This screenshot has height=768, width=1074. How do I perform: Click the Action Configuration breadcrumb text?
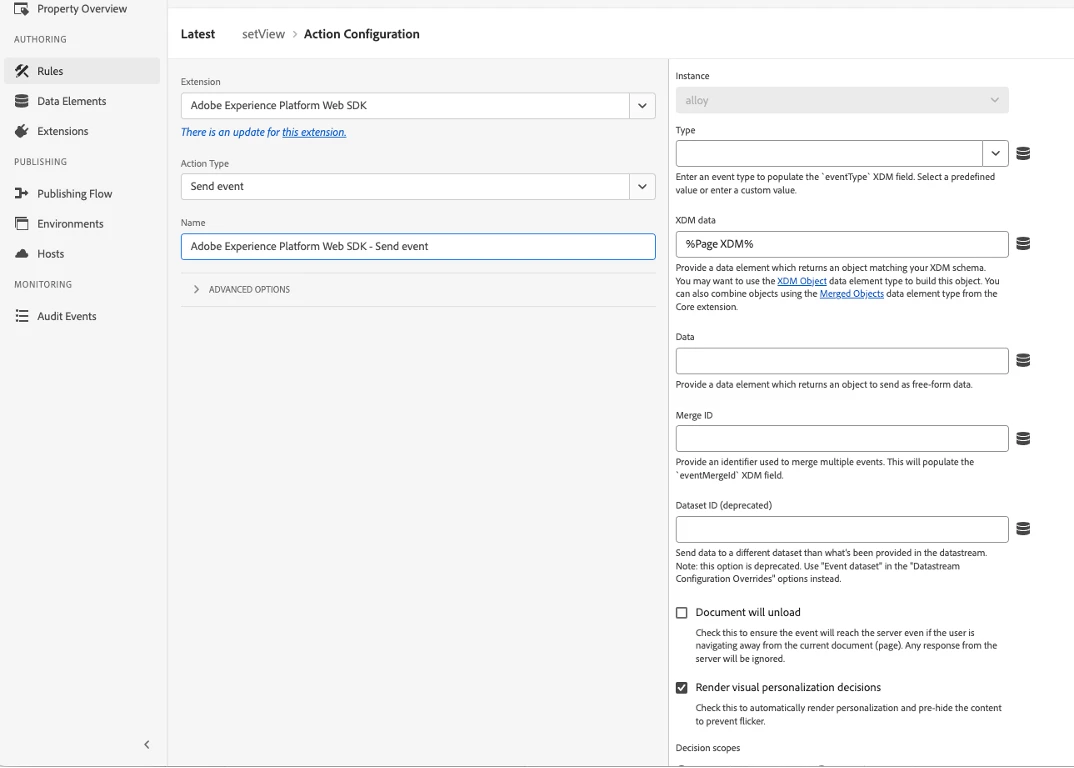pyautogui.click(x=362, y=34)
